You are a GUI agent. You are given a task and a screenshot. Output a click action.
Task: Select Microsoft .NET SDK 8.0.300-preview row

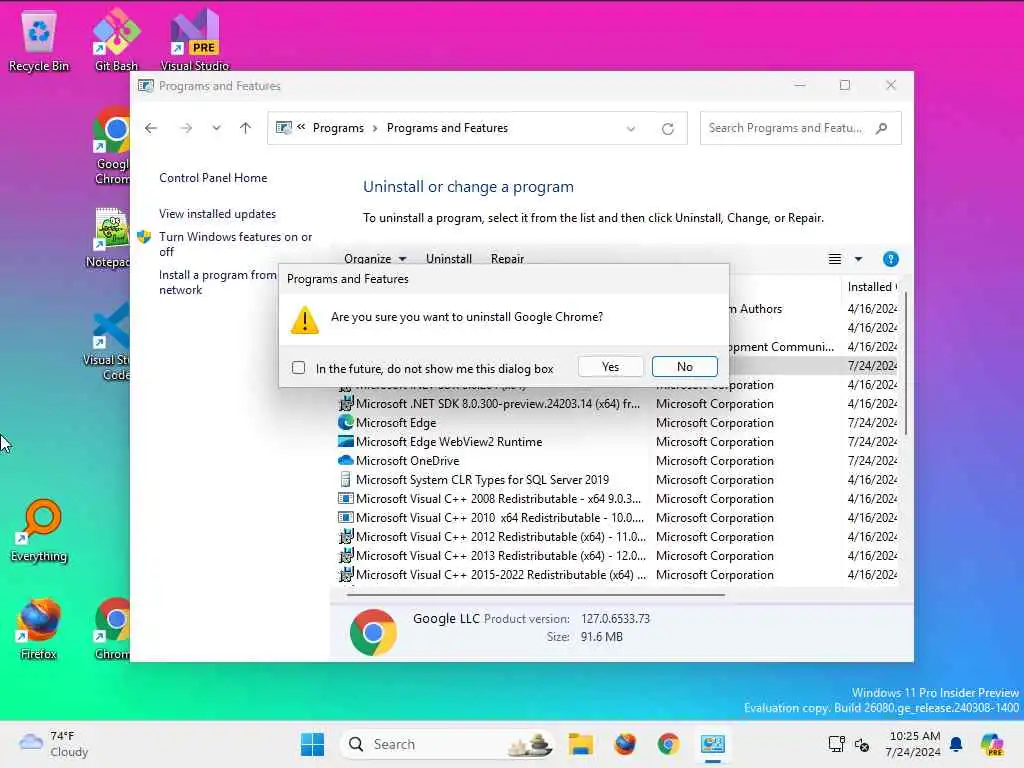pyautogui.click(x=617, y=404)
